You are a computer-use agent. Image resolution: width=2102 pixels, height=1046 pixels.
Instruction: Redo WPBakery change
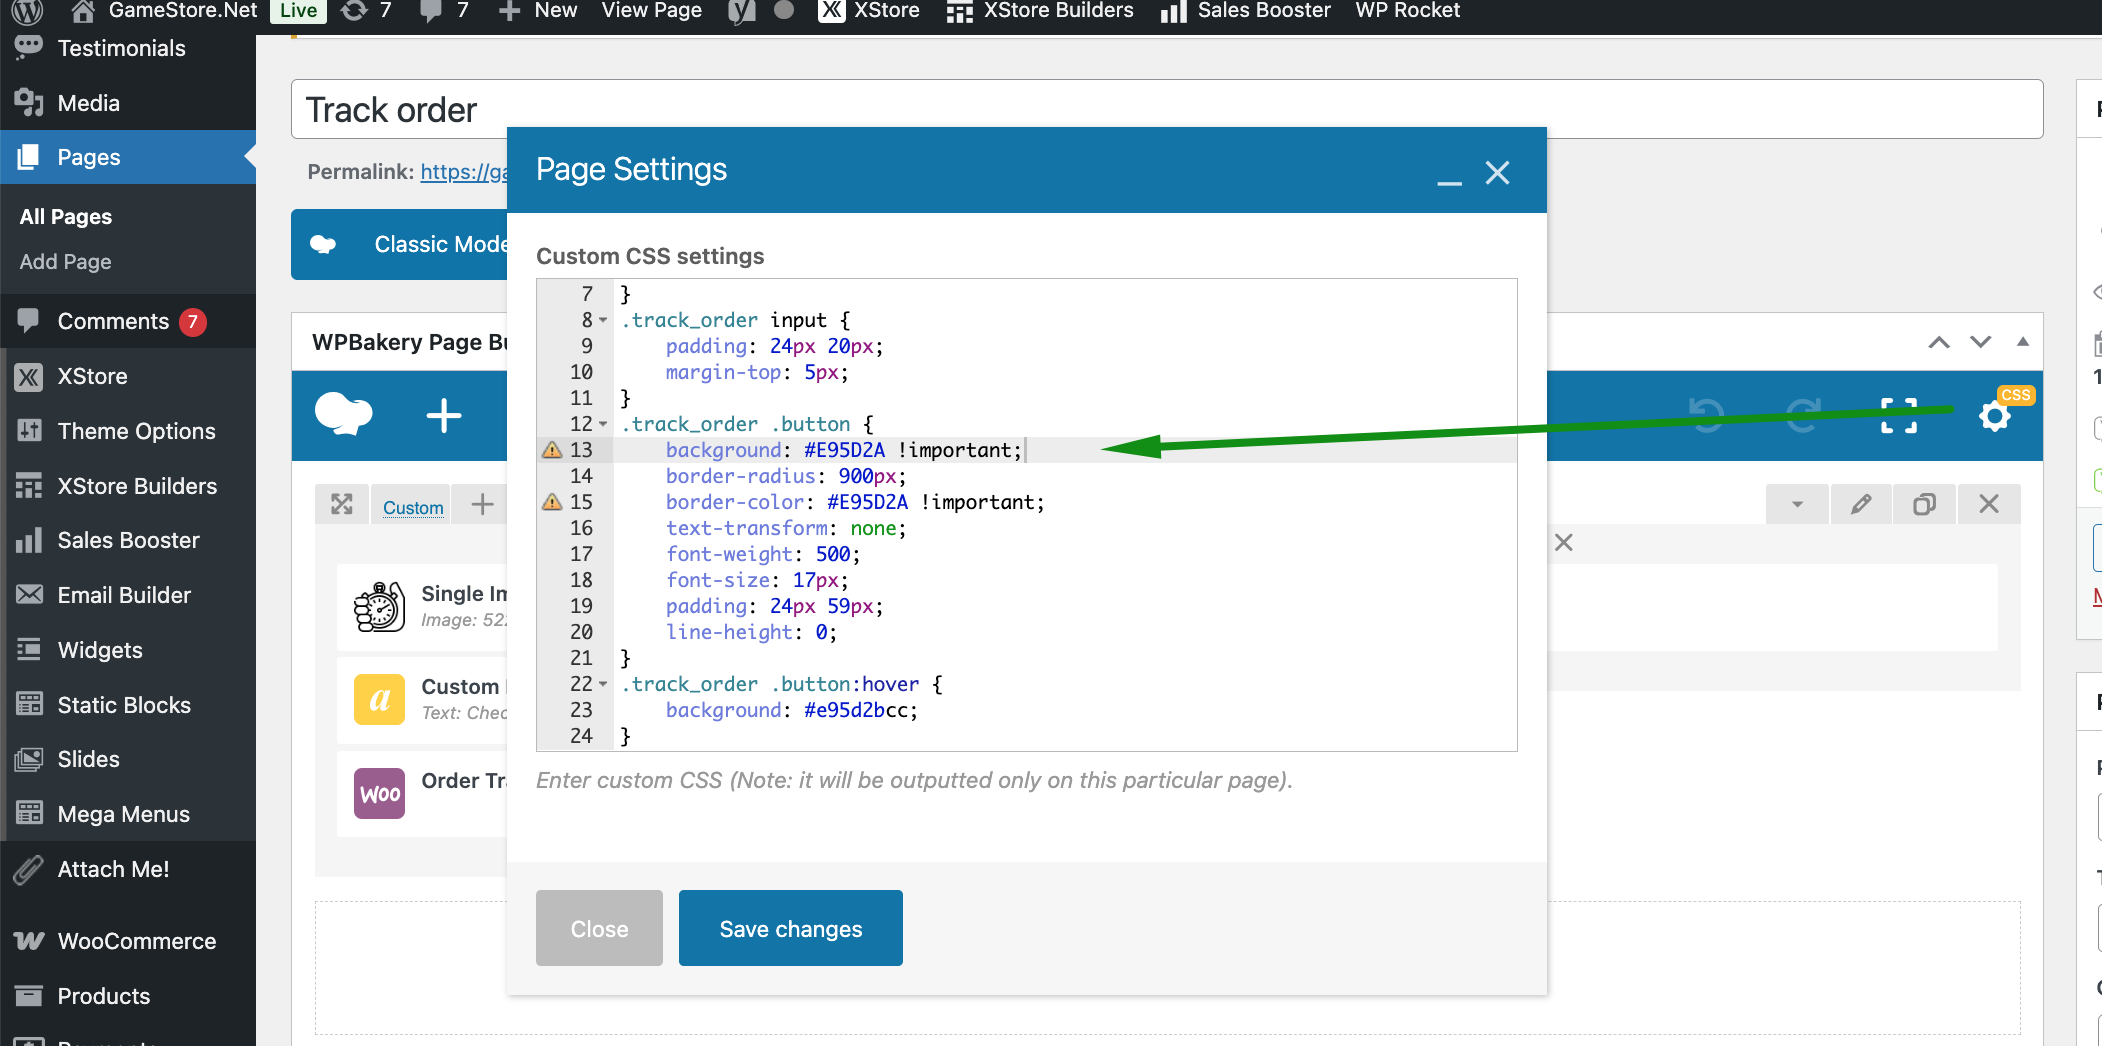point(1802,415)
